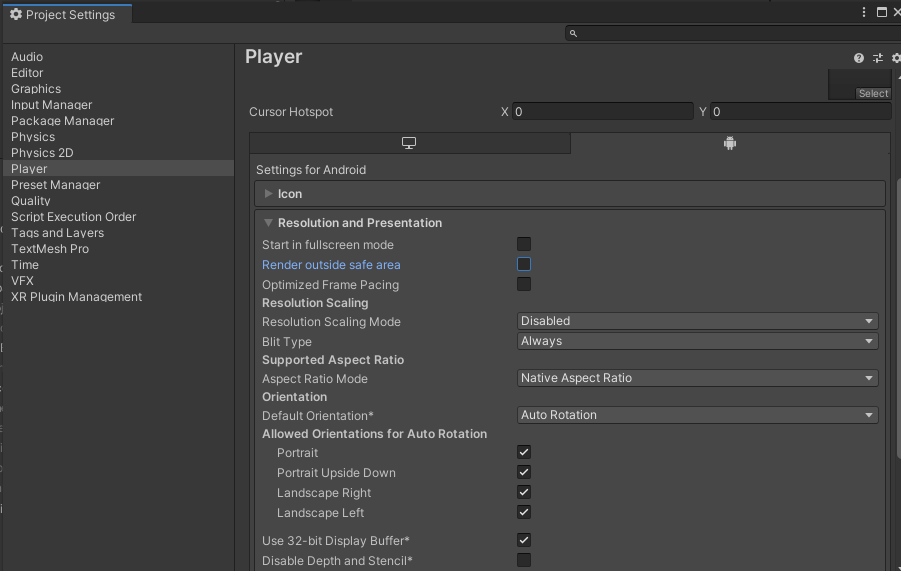Enable Start in fullscreen mode checkbox

click(523, 244)
